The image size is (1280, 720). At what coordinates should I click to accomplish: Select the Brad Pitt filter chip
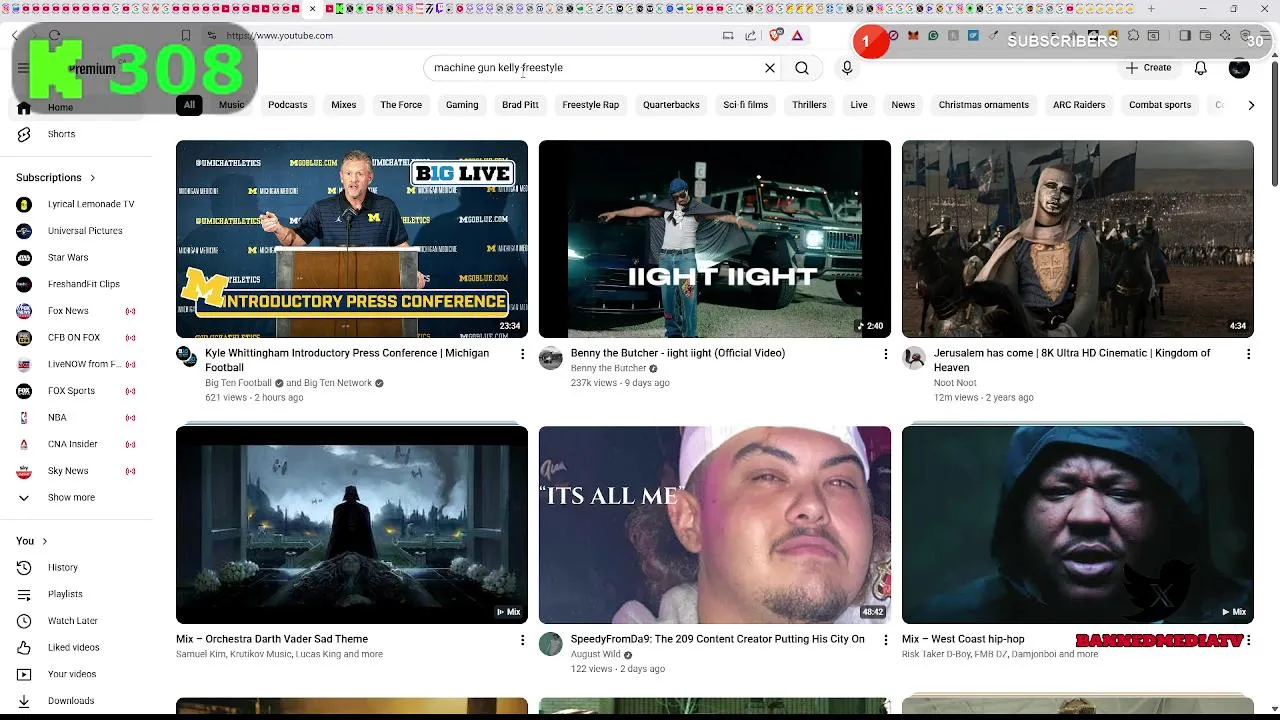tap(520, 105)
